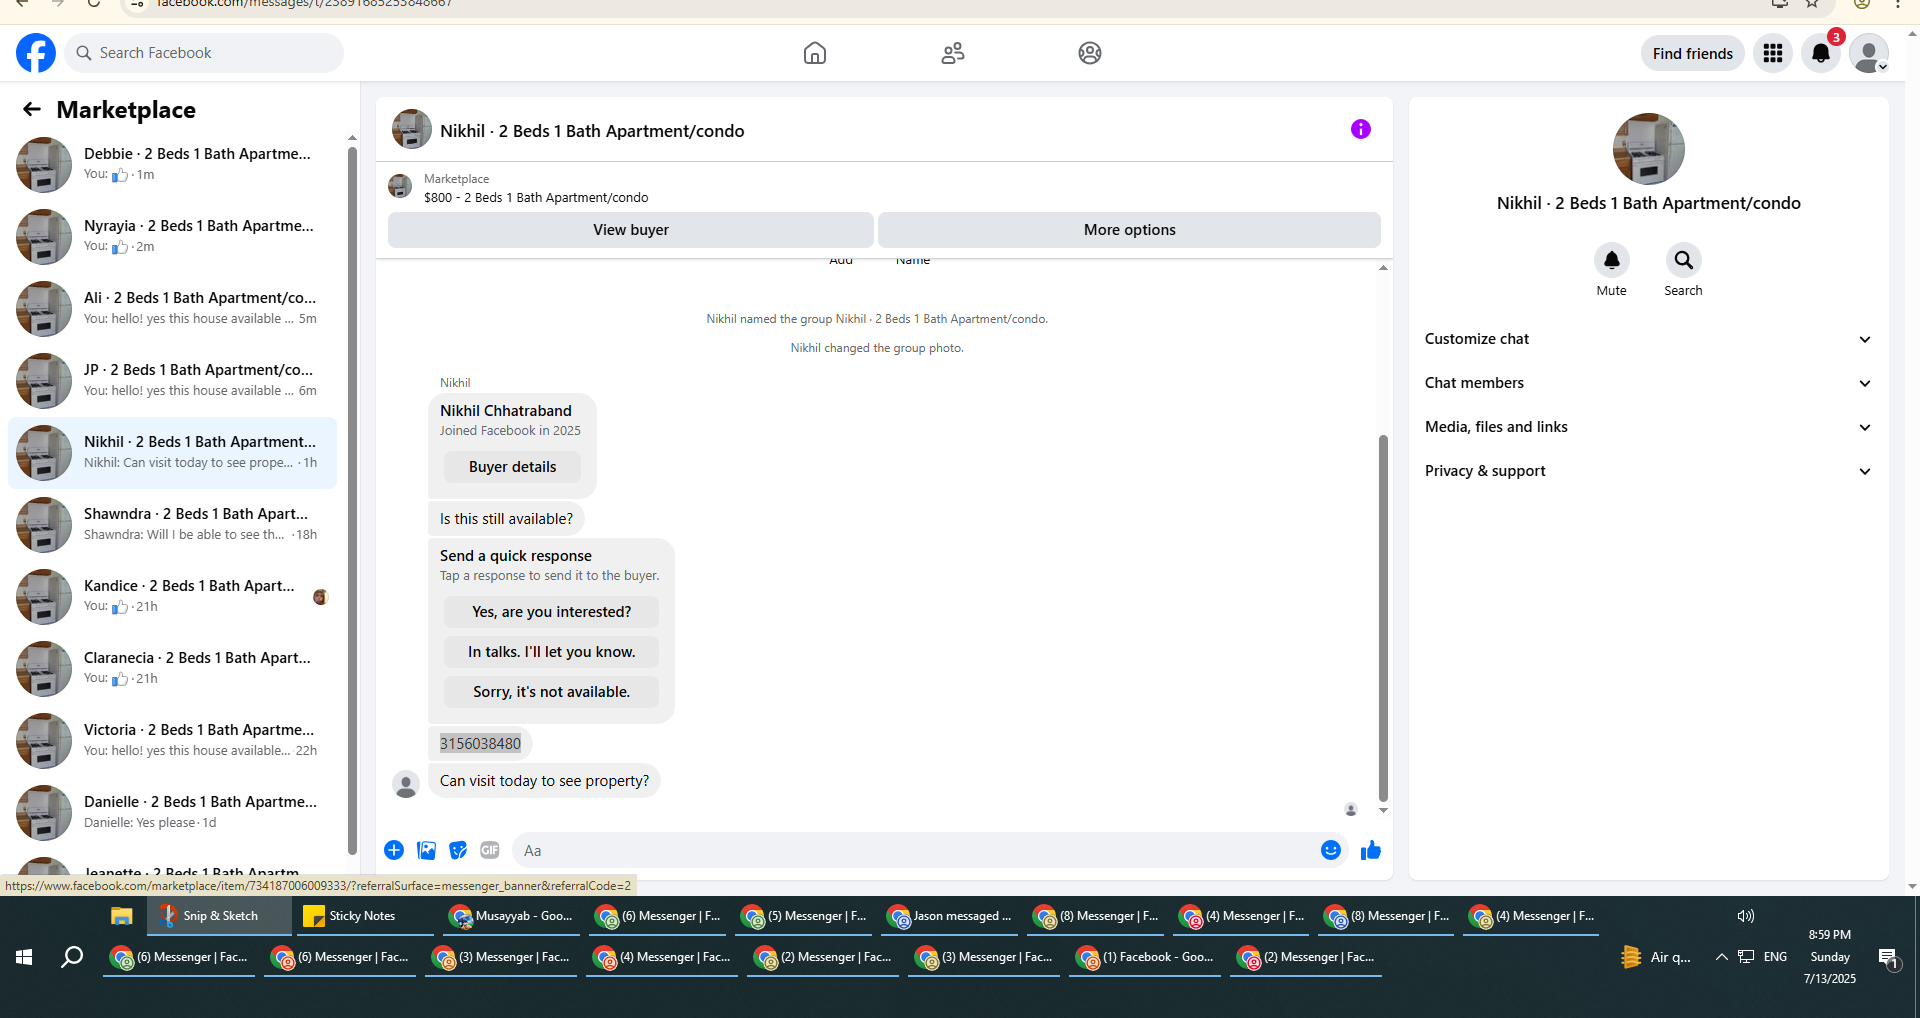Screen dimensions: 1920x1018
Task: Open File Explorer from taskbar
Action: (x=122, y=916)
